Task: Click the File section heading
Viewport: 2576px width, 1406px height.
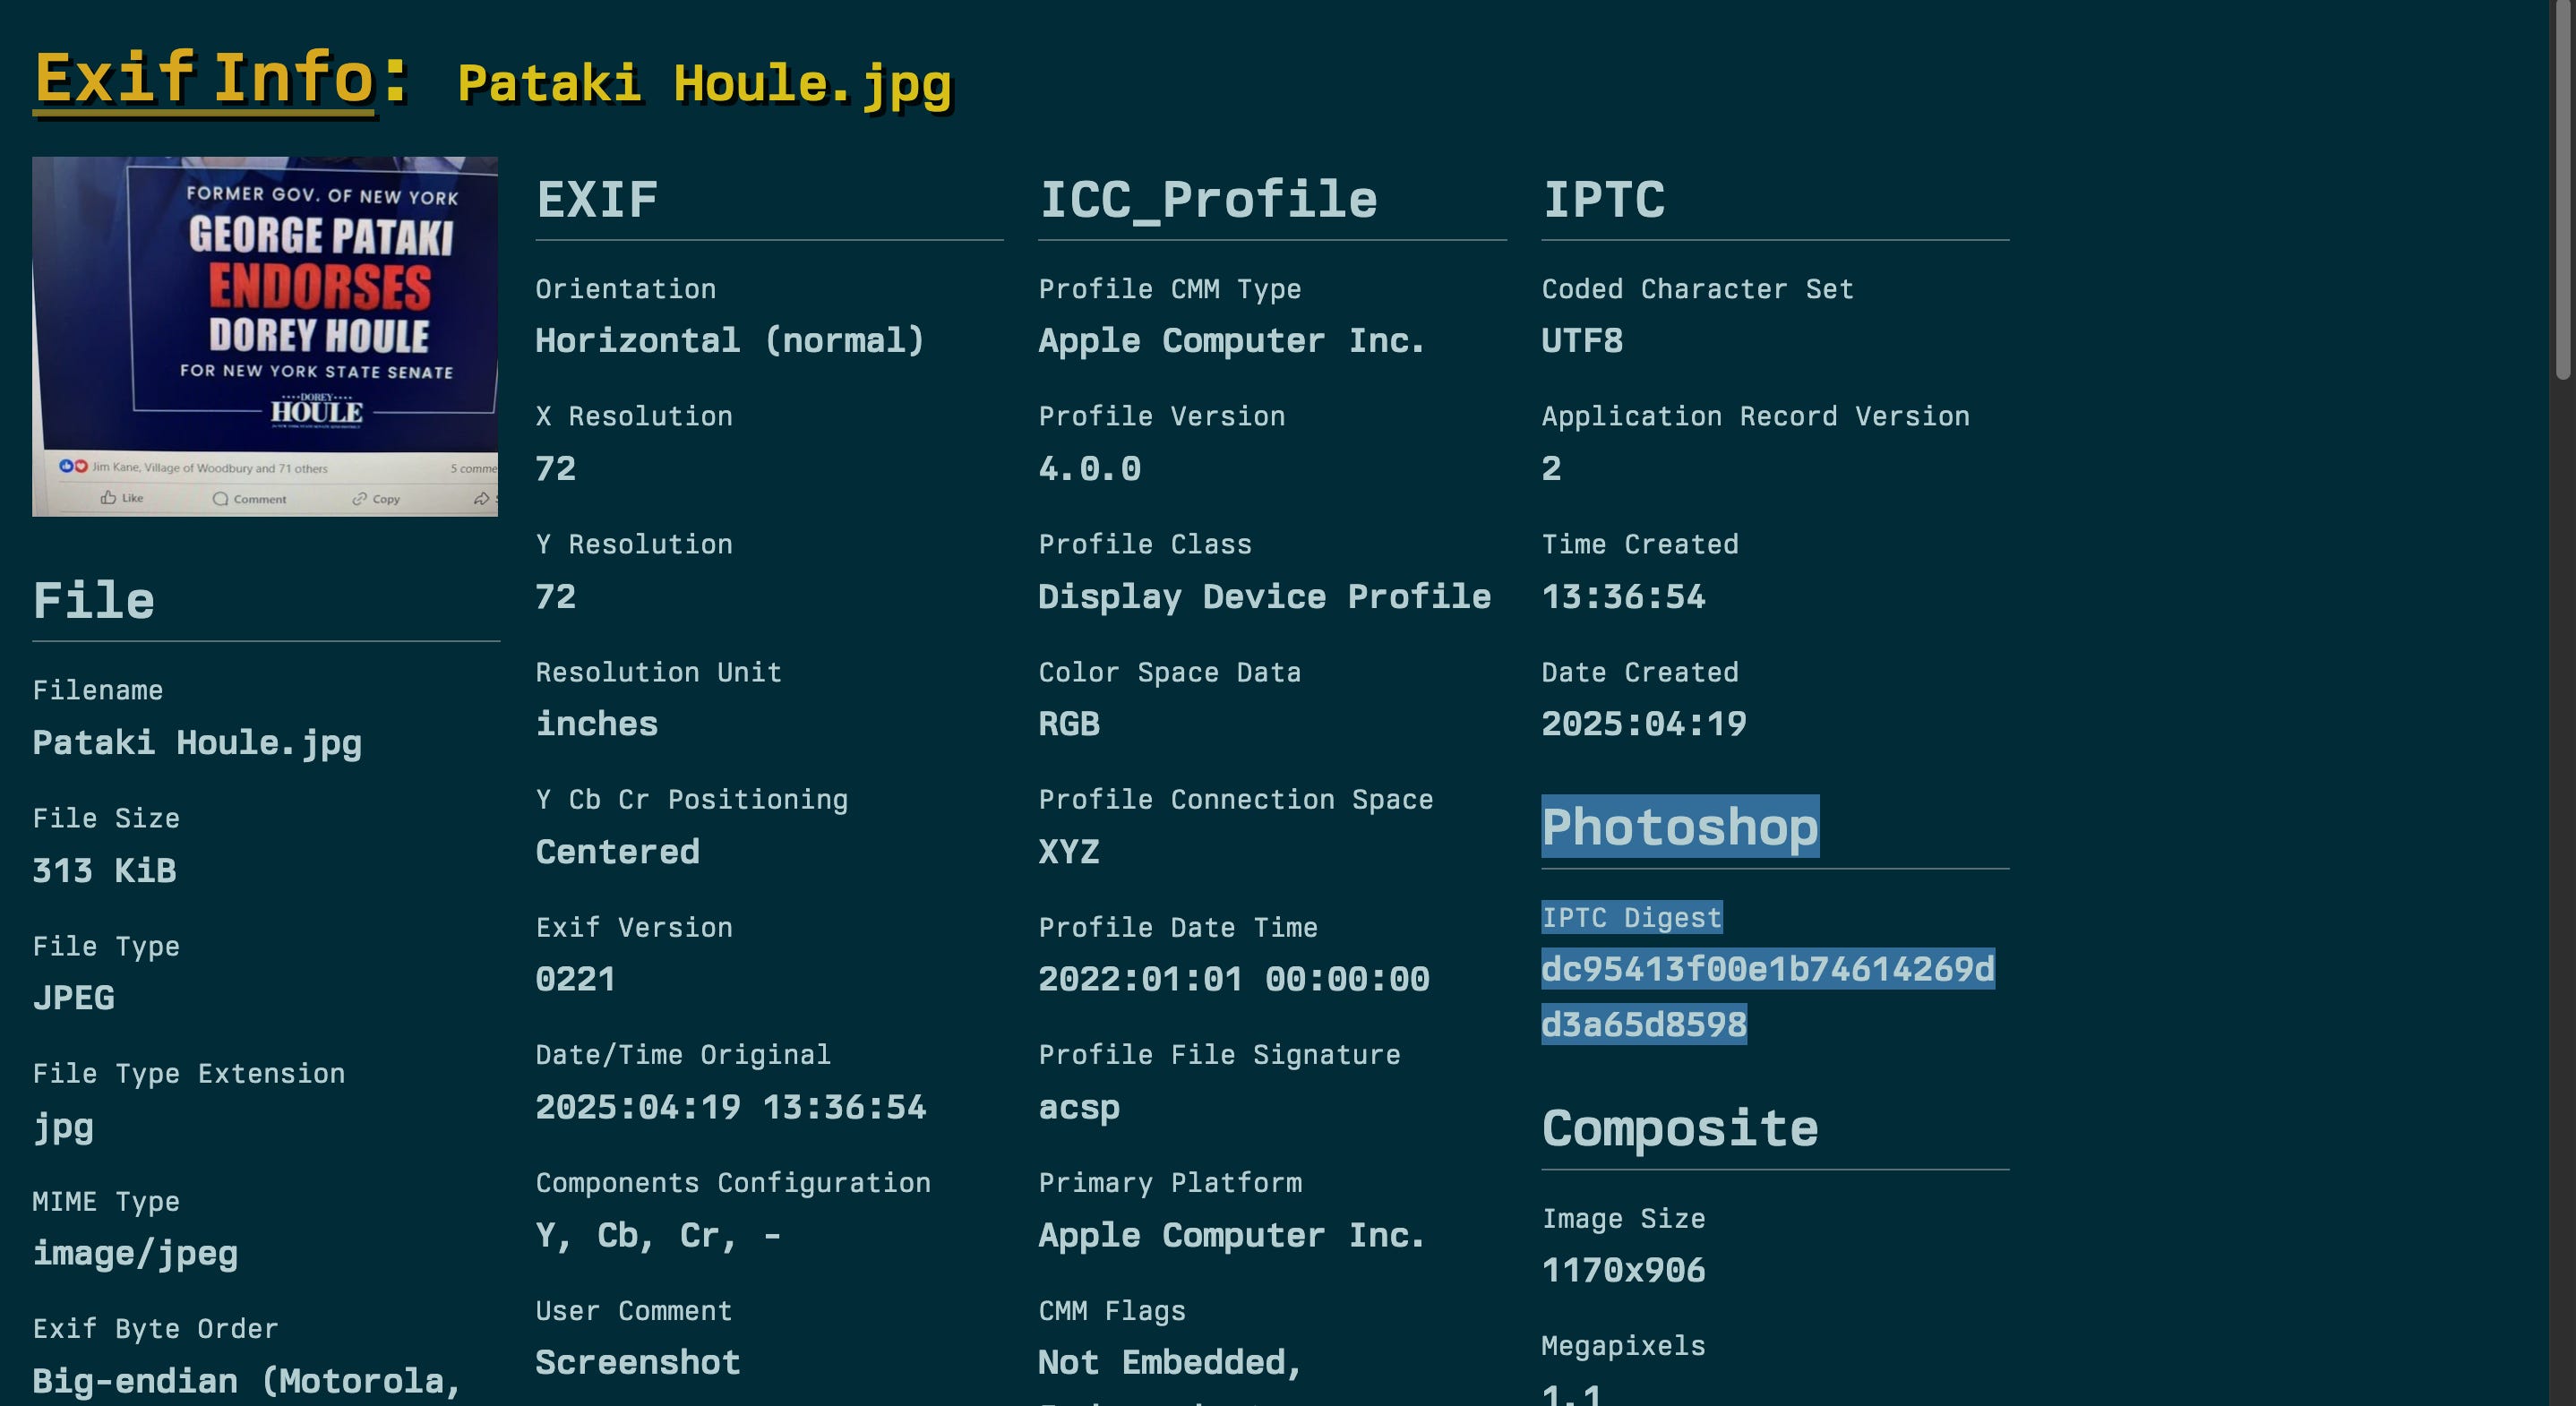Action: [x=93, y=600]
